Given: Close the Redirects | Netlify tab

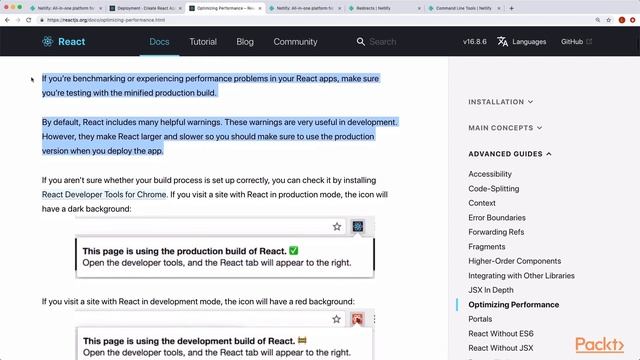Looking at the screenshot, I should [x=419, y=8].
